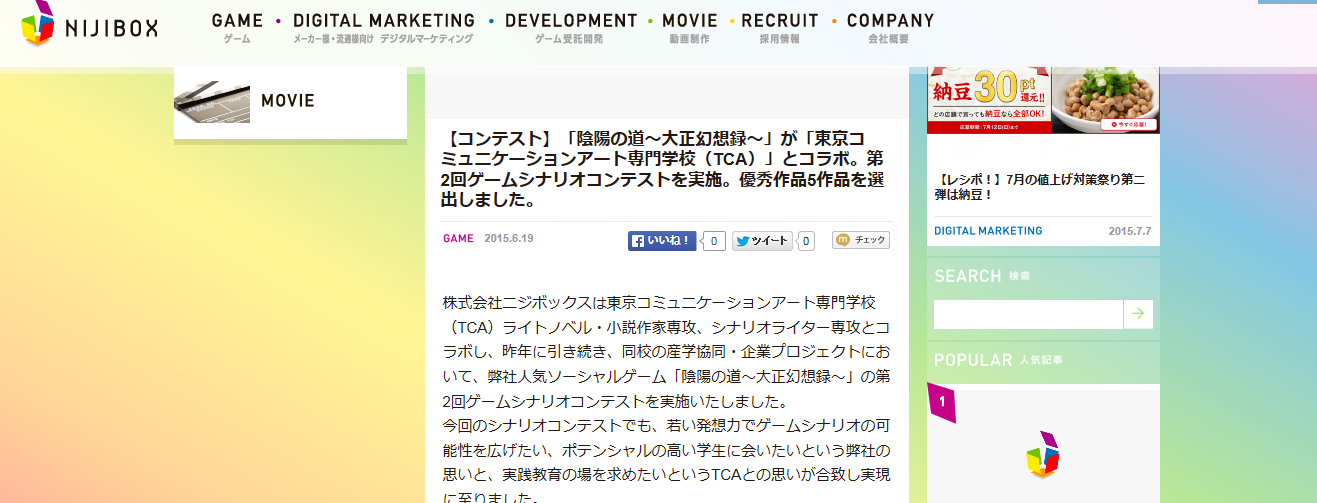Click the Facebook いいね！ button
The image size is (1317, 503).
(x=662, y=240)
